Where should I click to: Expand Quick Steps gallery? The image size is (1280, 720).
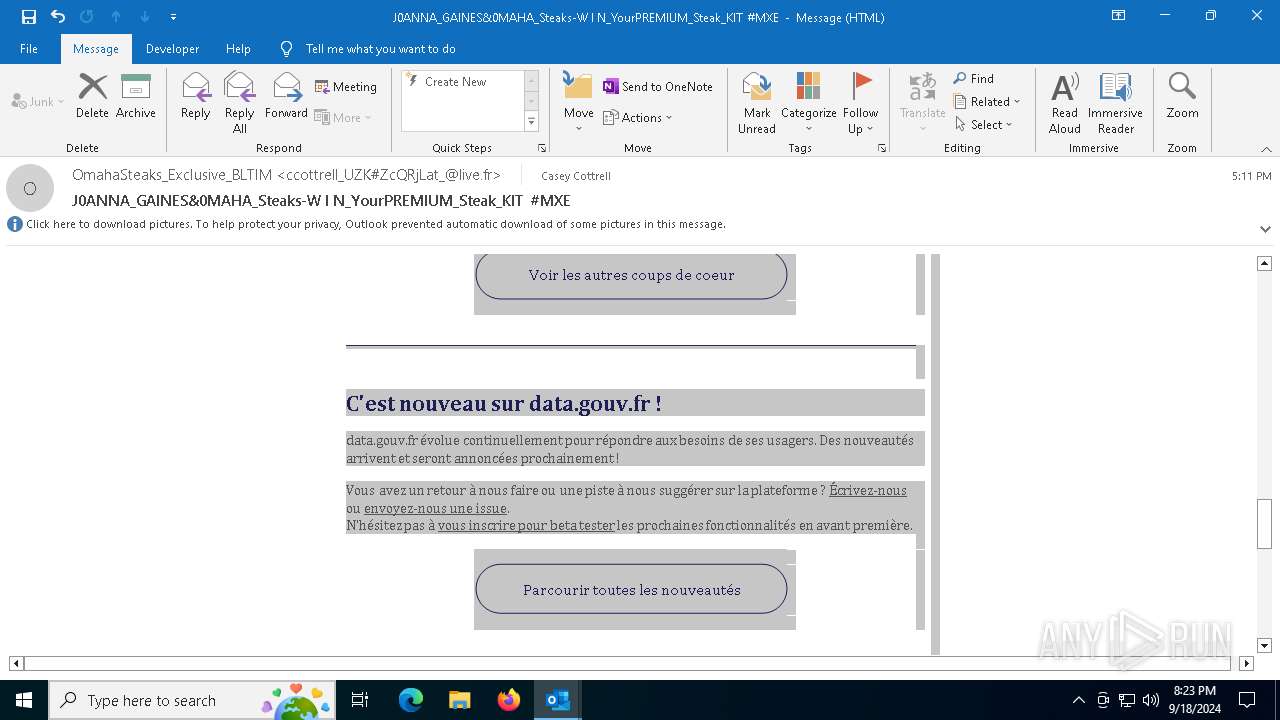click(x=531, y=122)
